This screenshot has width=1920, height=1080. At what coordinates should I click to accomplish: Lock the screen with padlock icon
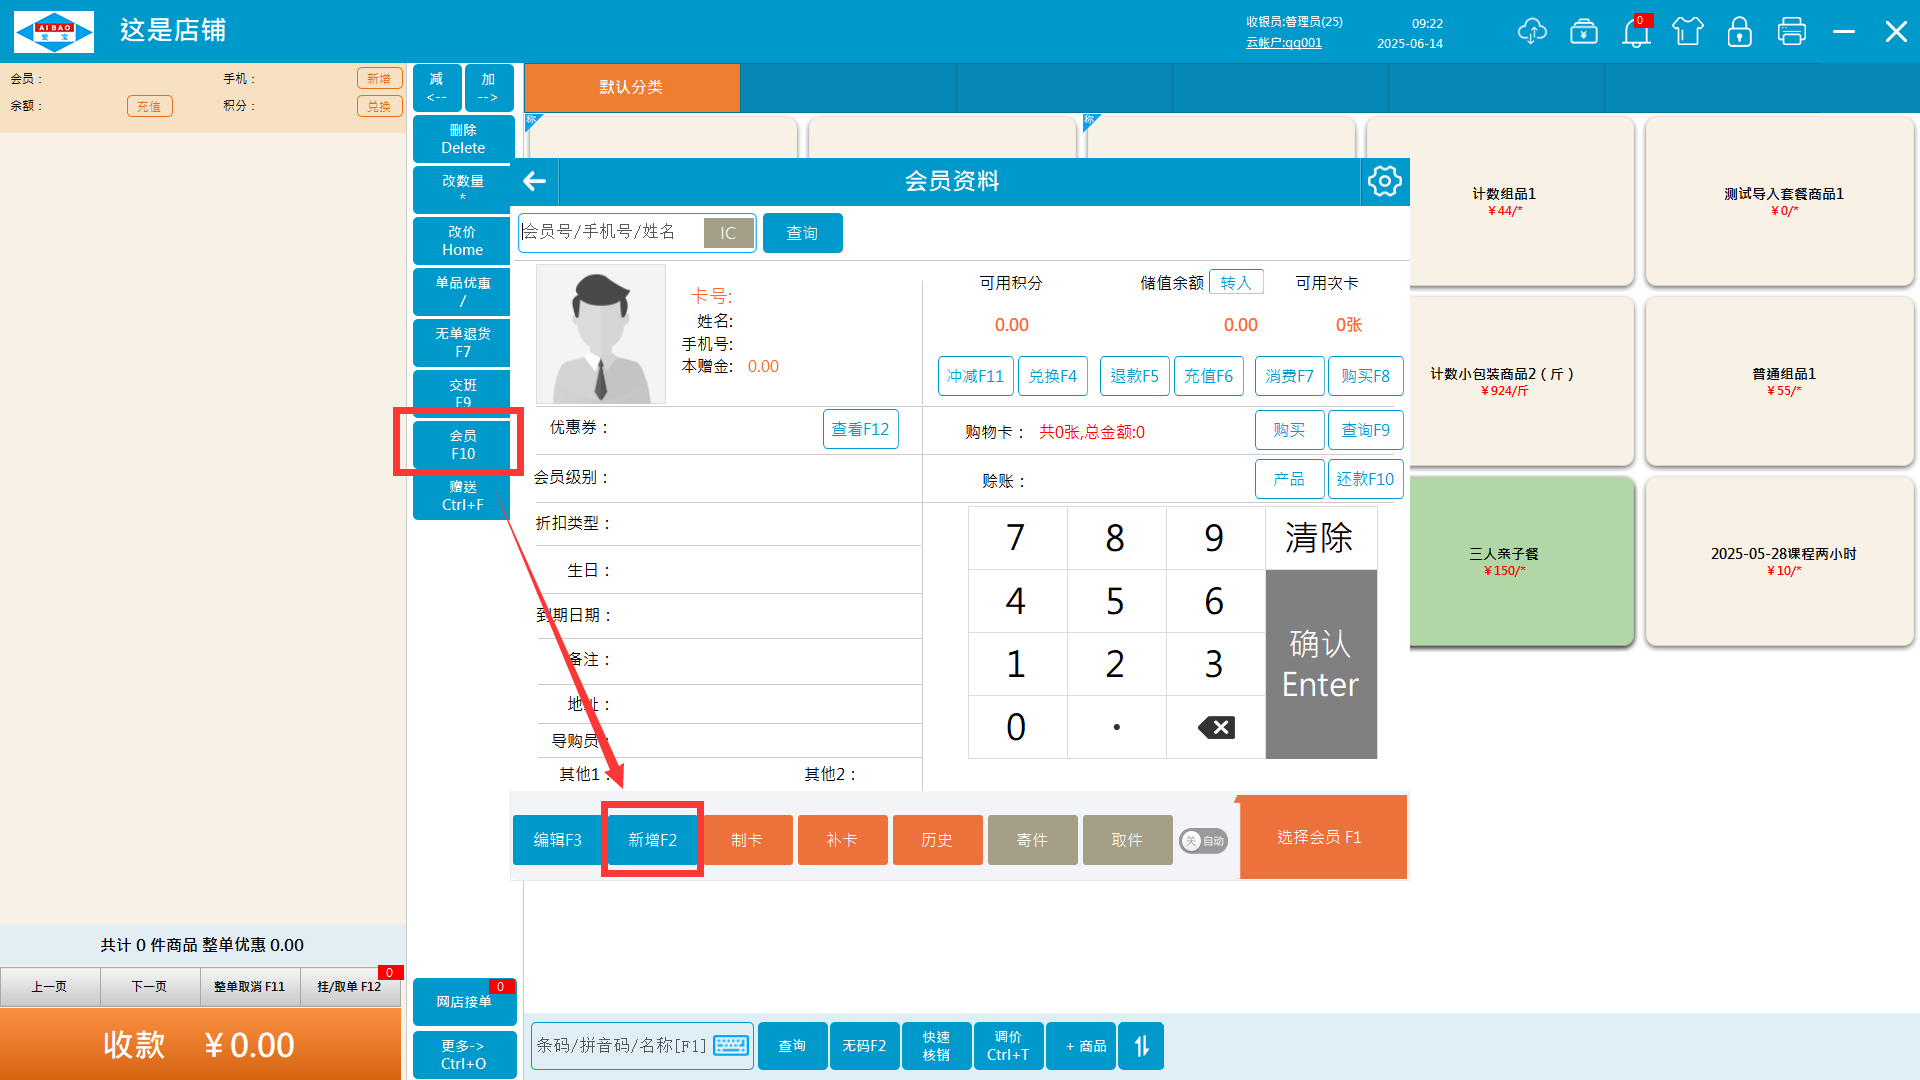pyautogui.click(x=1740, y=32)
